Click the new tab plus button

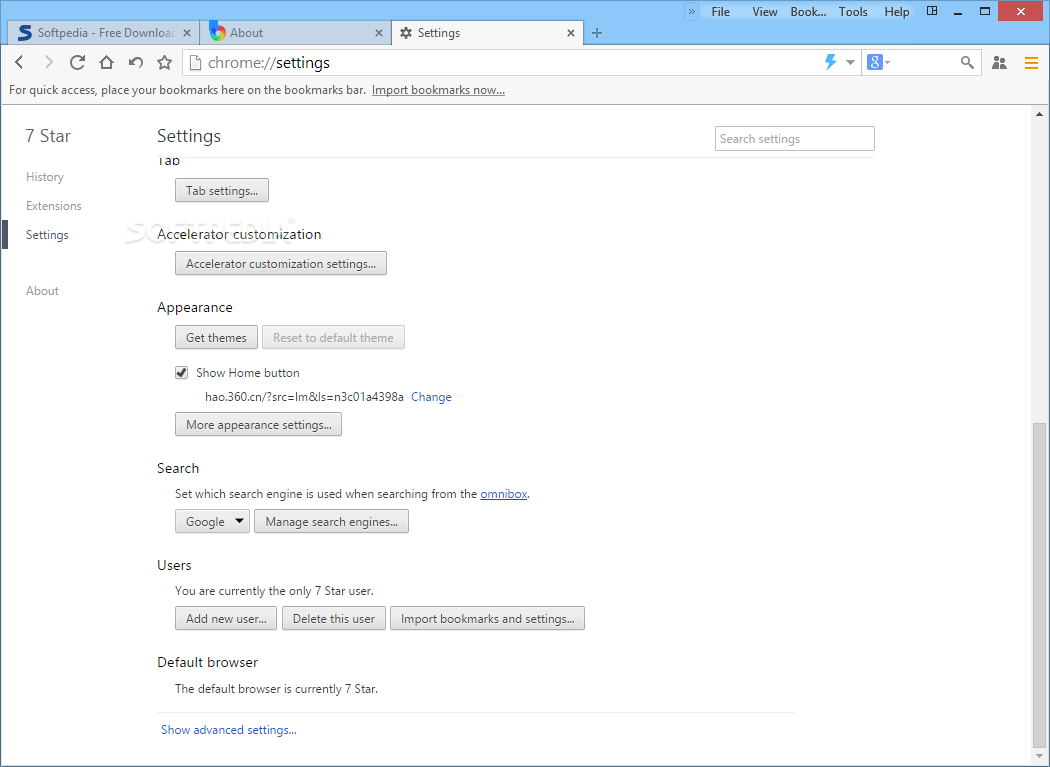pyautogui.click(x=597, y=33)
